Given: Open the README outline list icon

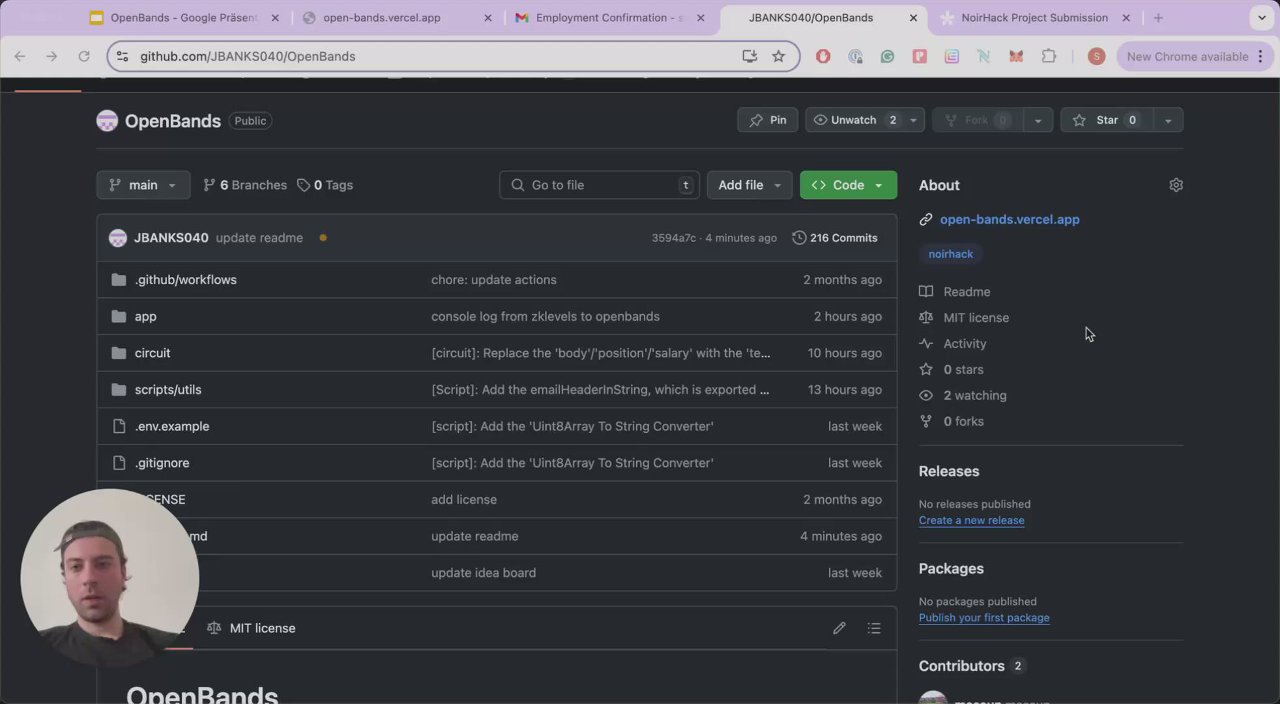Looking at the screenshot, I should coord(874,628).
